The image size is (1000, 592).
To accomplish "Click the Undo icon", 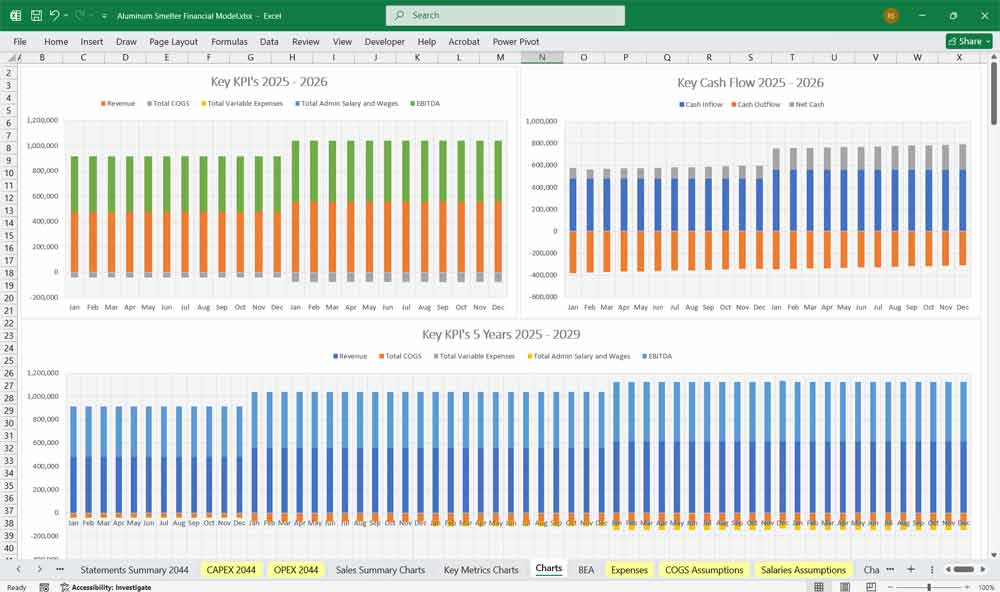I will (56, 15).
